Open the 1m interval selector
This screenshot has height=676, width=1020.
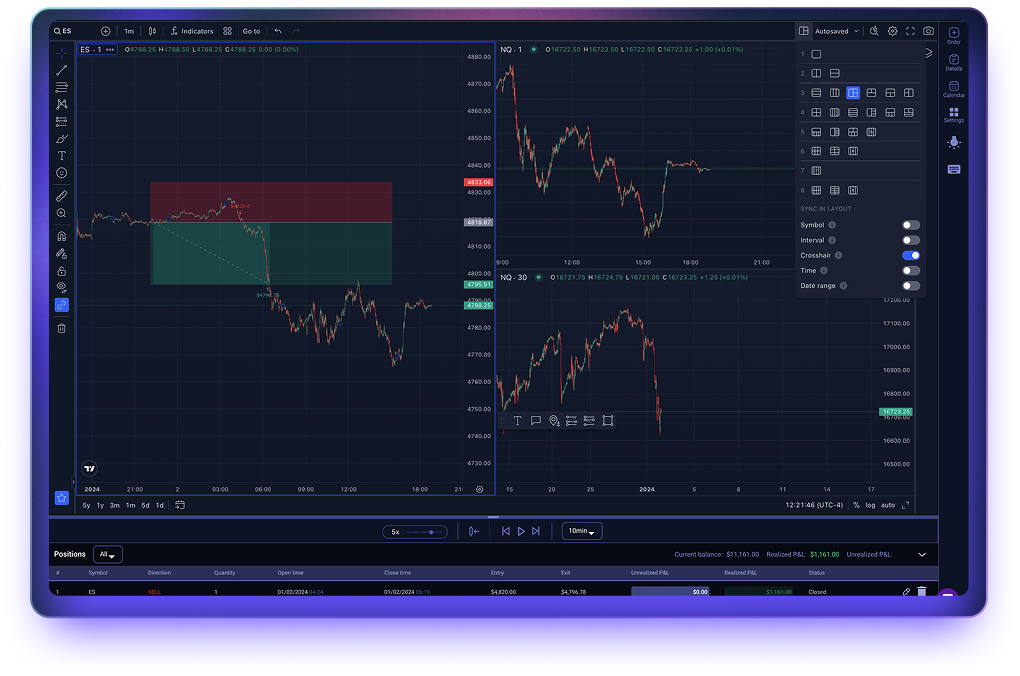pos(129,31)
